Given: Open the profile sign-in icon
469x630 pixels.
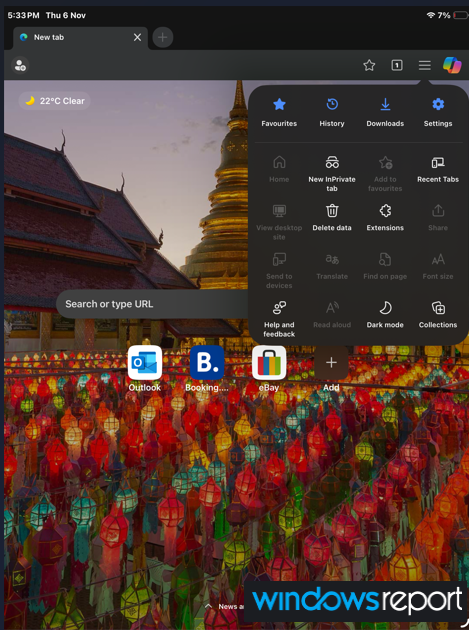Looking at the screenshot, I should coord(20,65).
